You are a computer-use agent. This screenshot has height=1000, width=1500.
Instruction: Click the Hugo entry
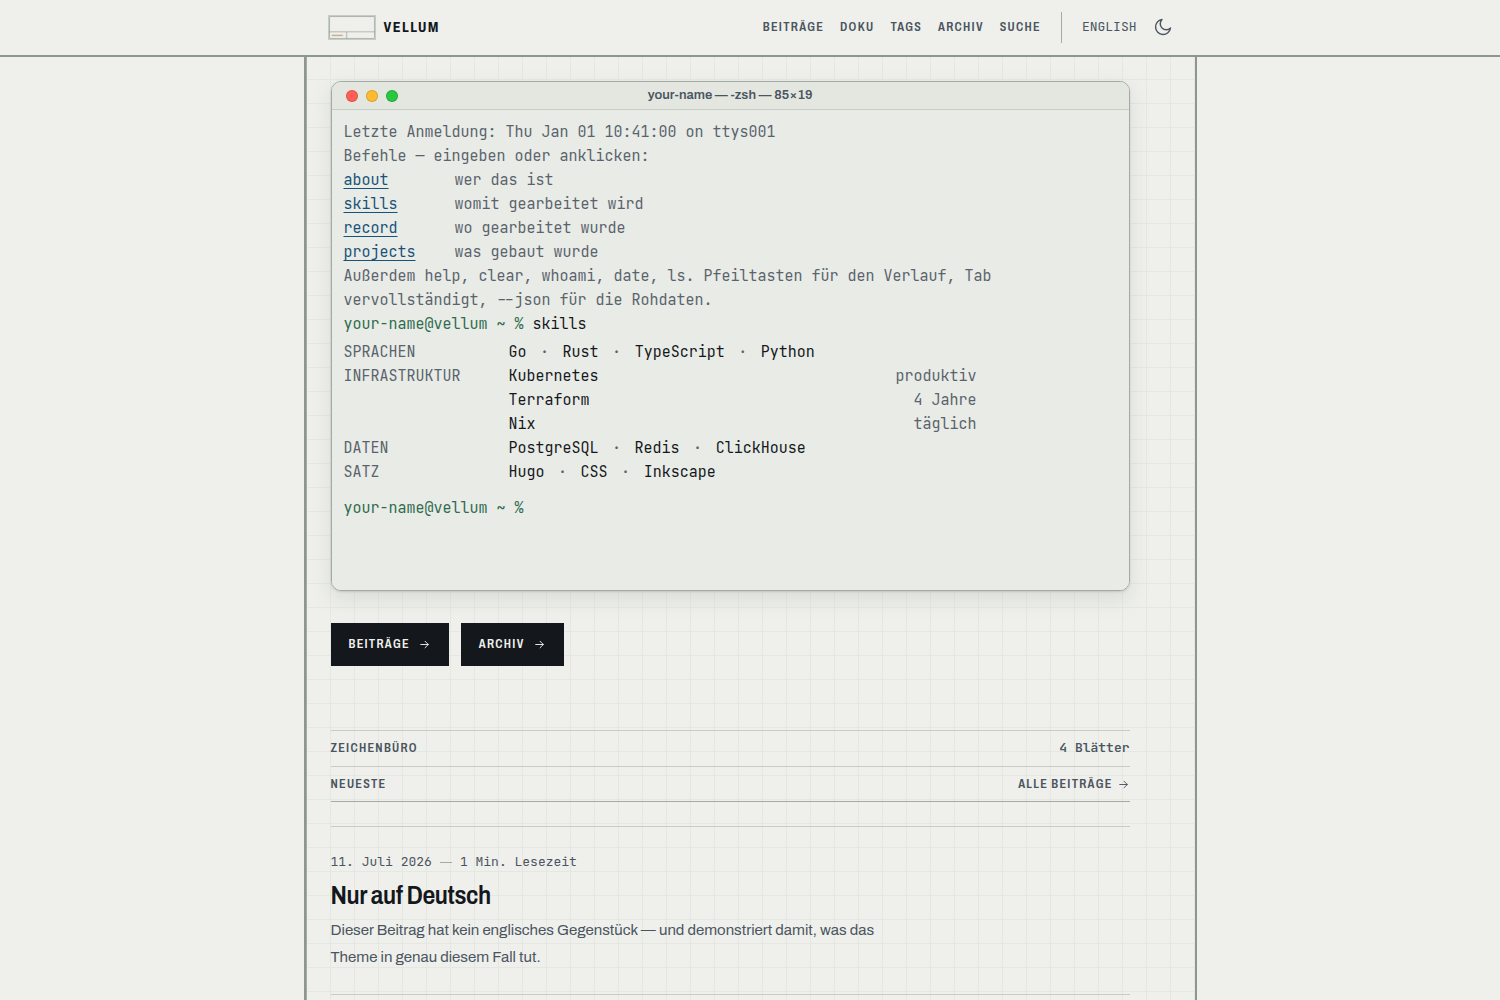pyautogui.click(x=526, y=472)
